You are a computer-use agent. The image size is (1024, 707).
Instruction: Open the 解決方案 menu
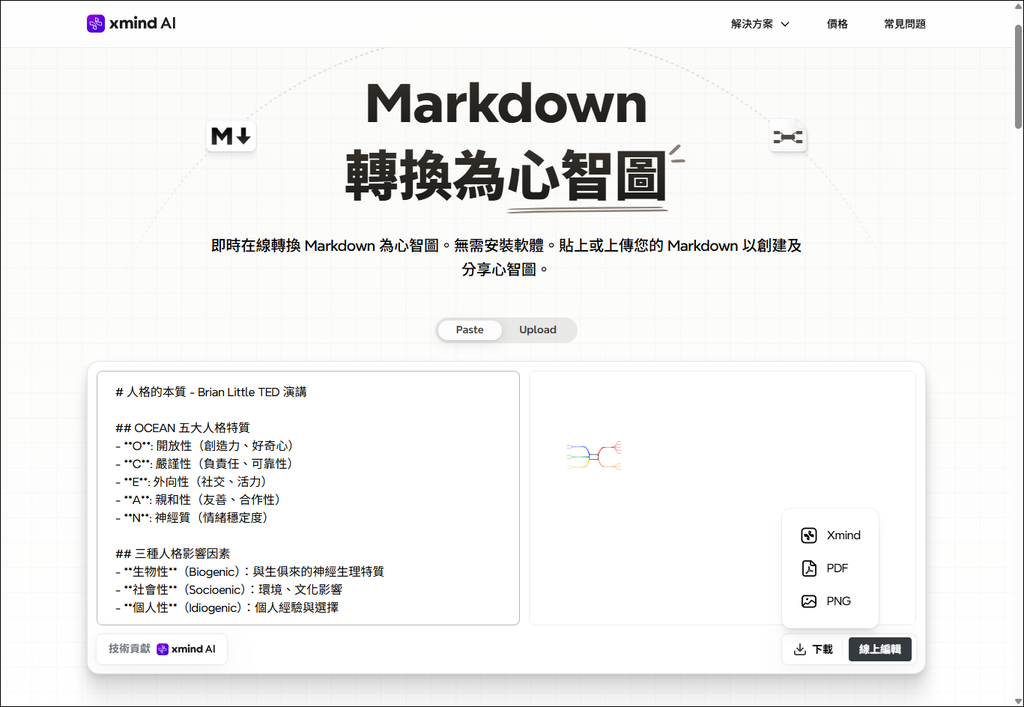coord(760,24)
